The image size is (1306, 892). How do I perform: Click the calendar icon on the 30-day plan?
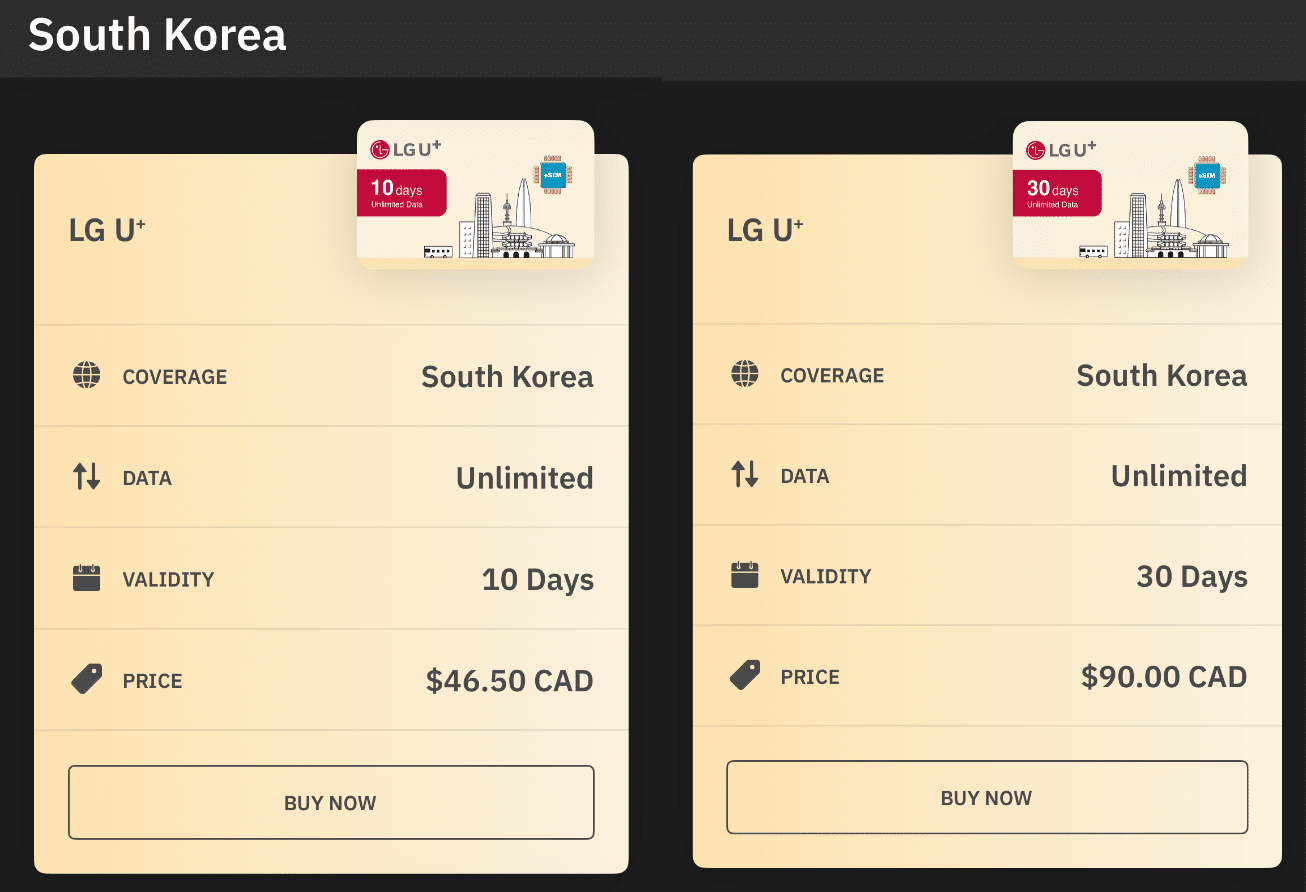click(745, 575)
